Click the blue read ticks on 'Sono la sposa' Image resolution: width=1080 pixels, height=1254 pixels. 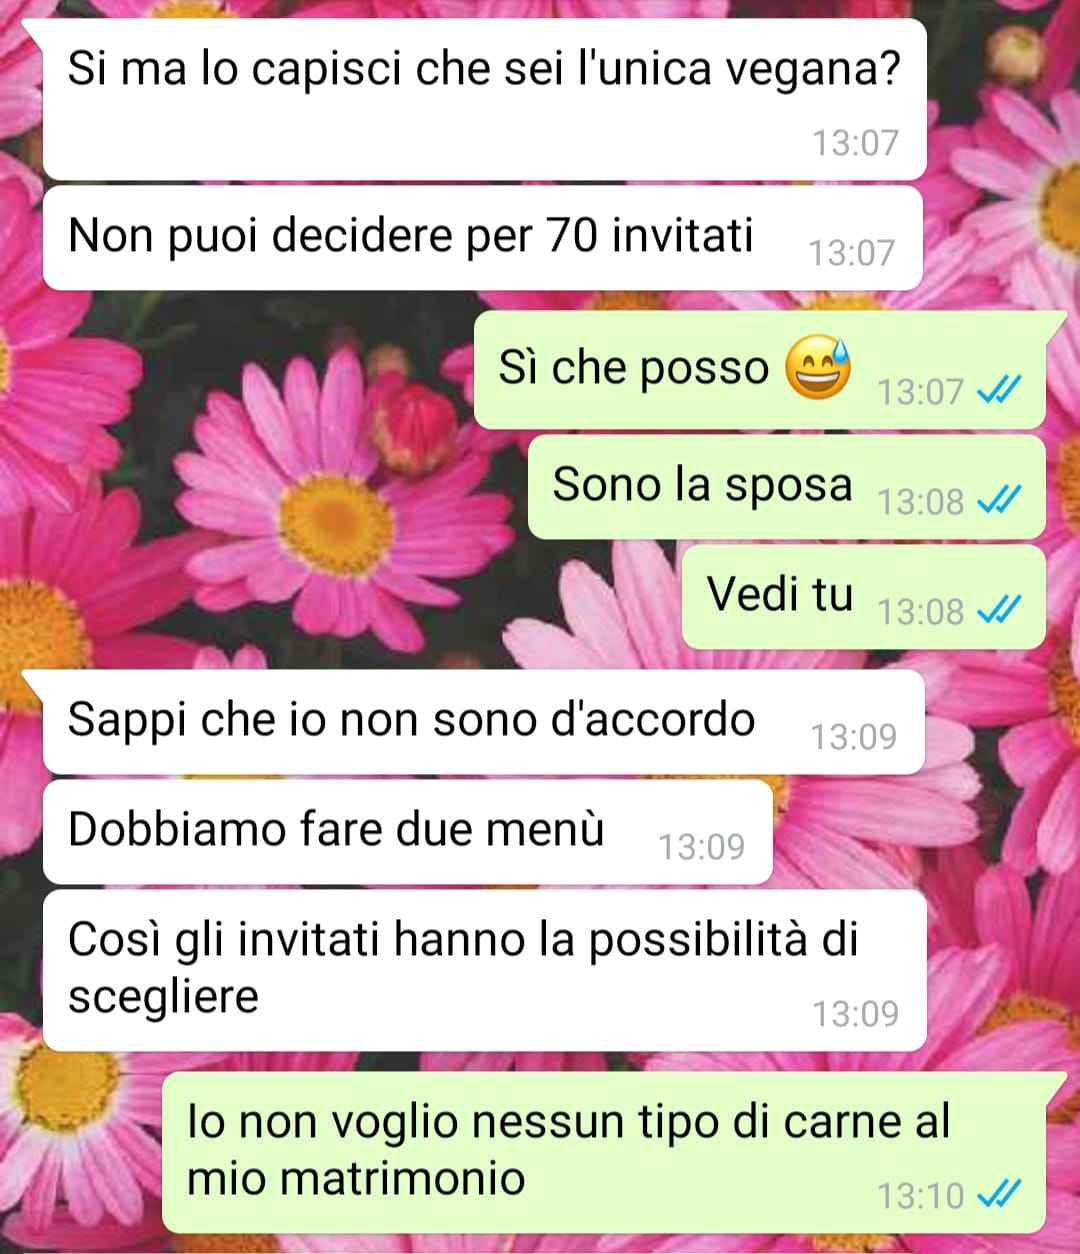tap(998, 499)
